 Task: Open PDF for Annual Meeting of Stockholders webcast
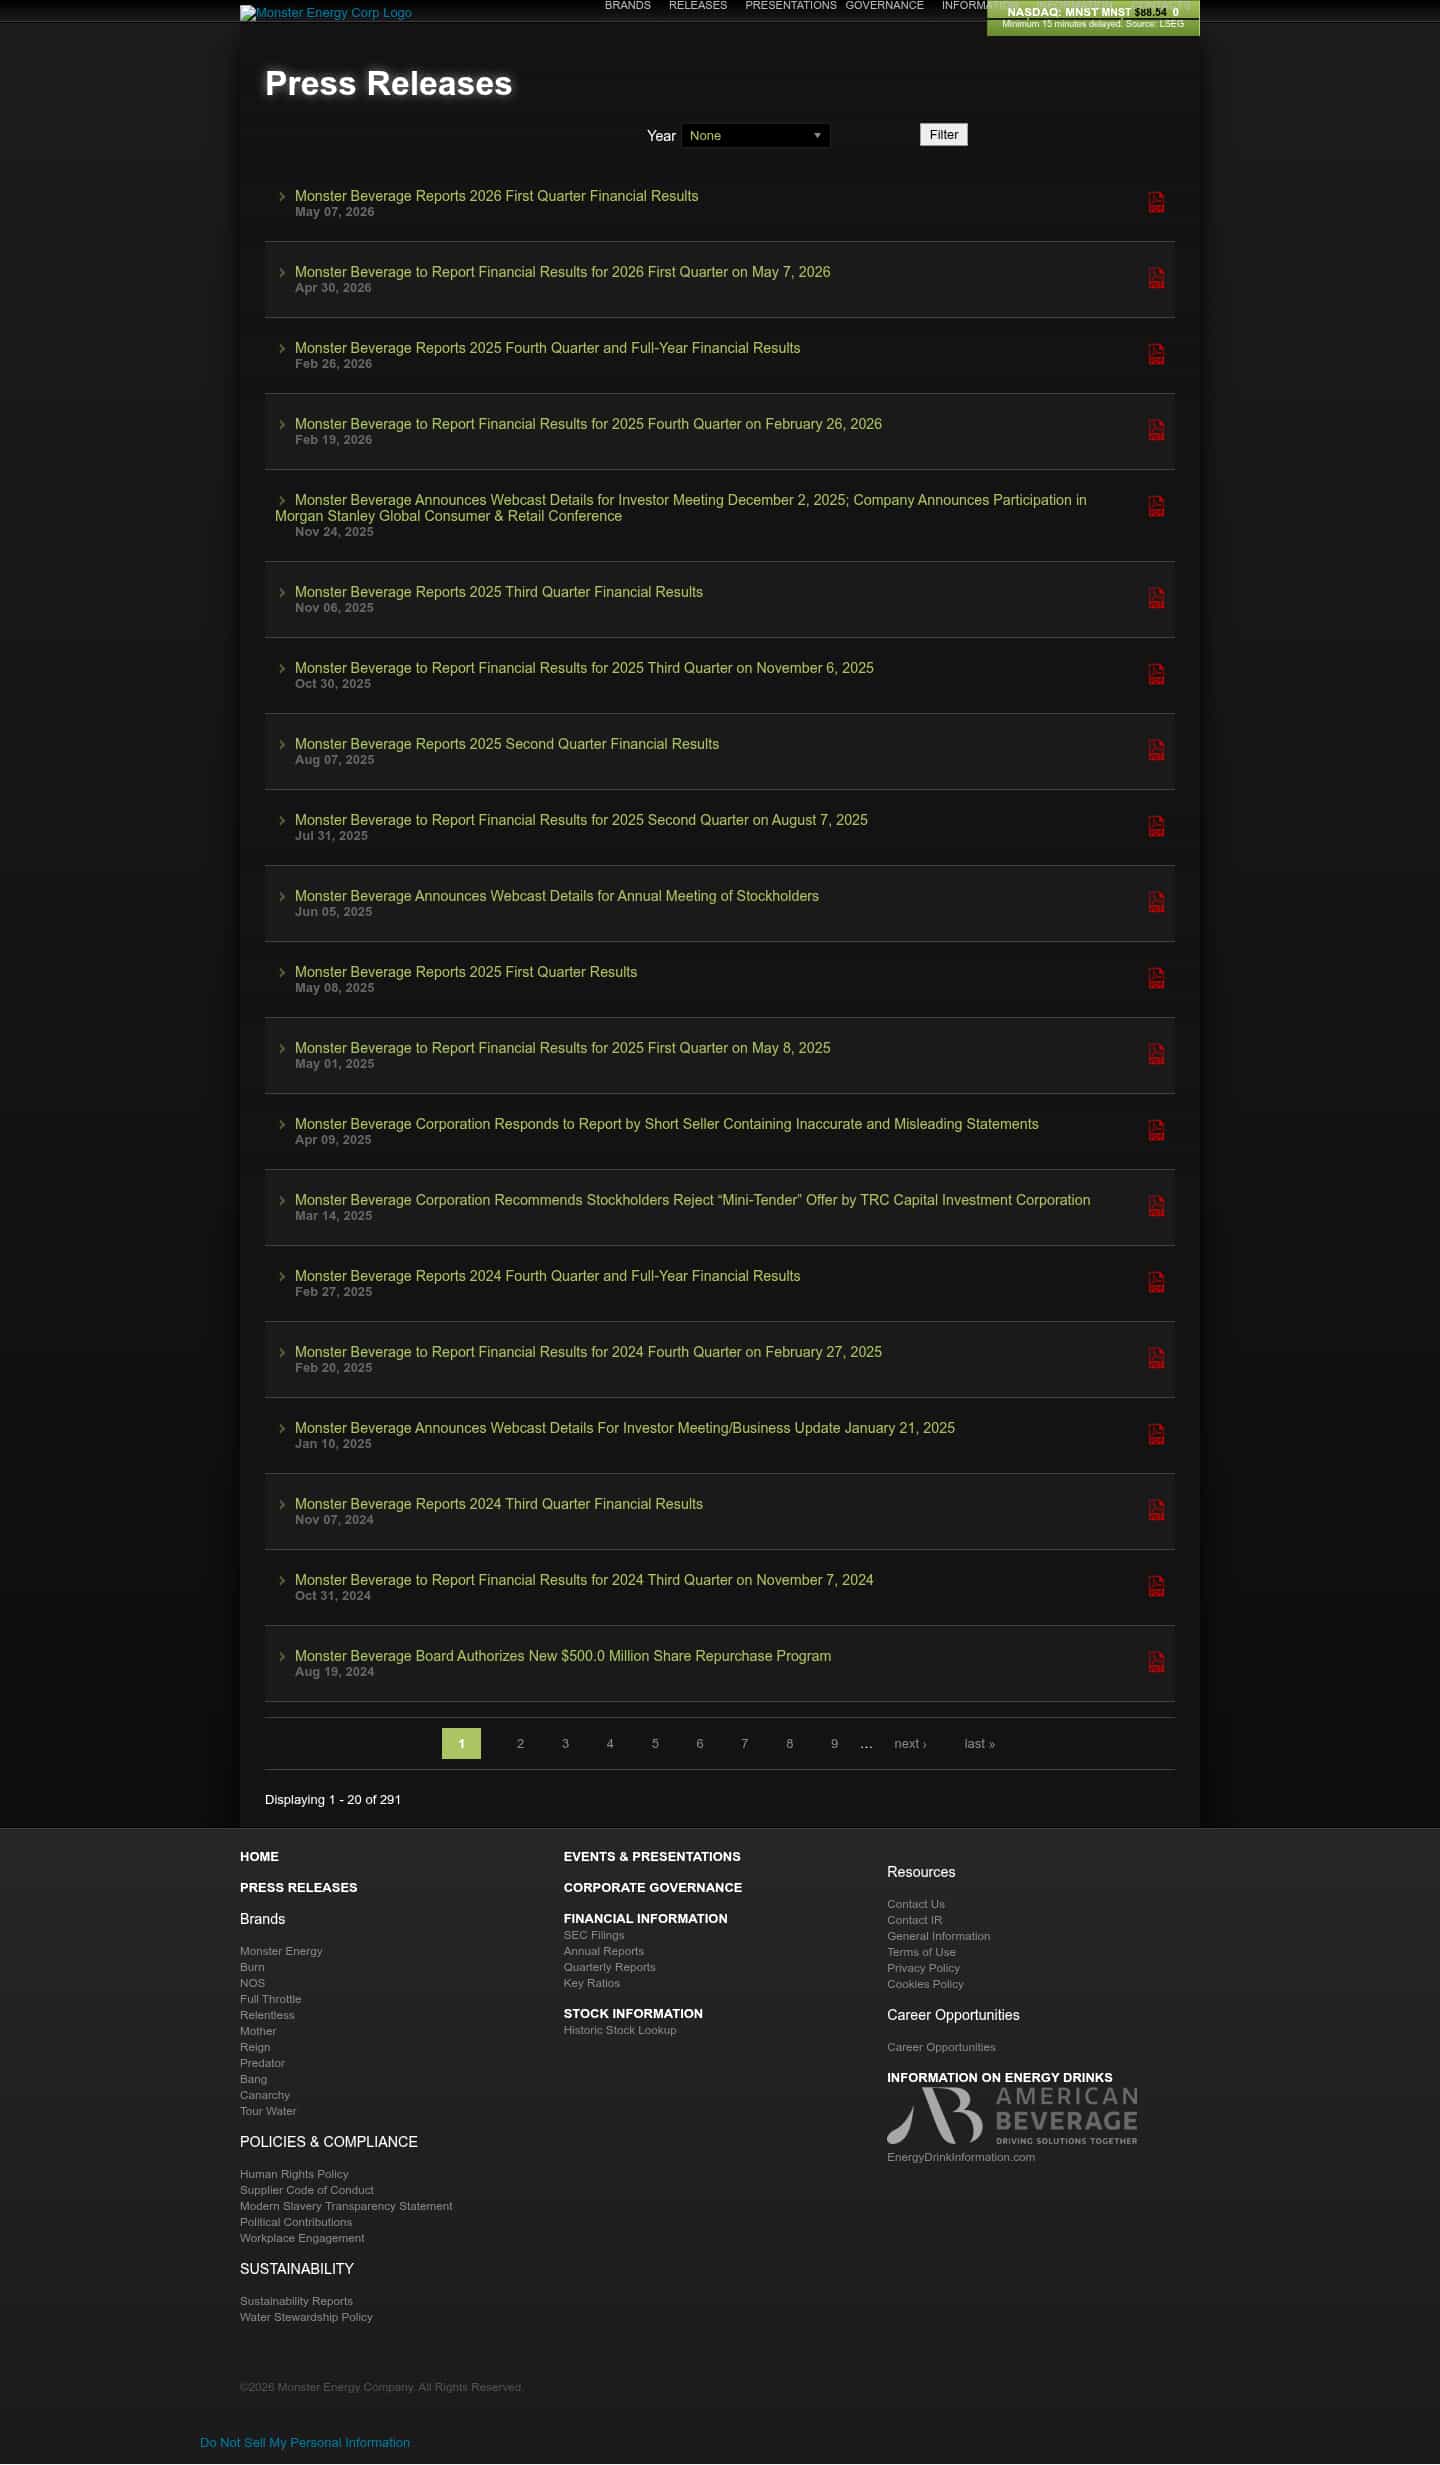(1156, 902)
